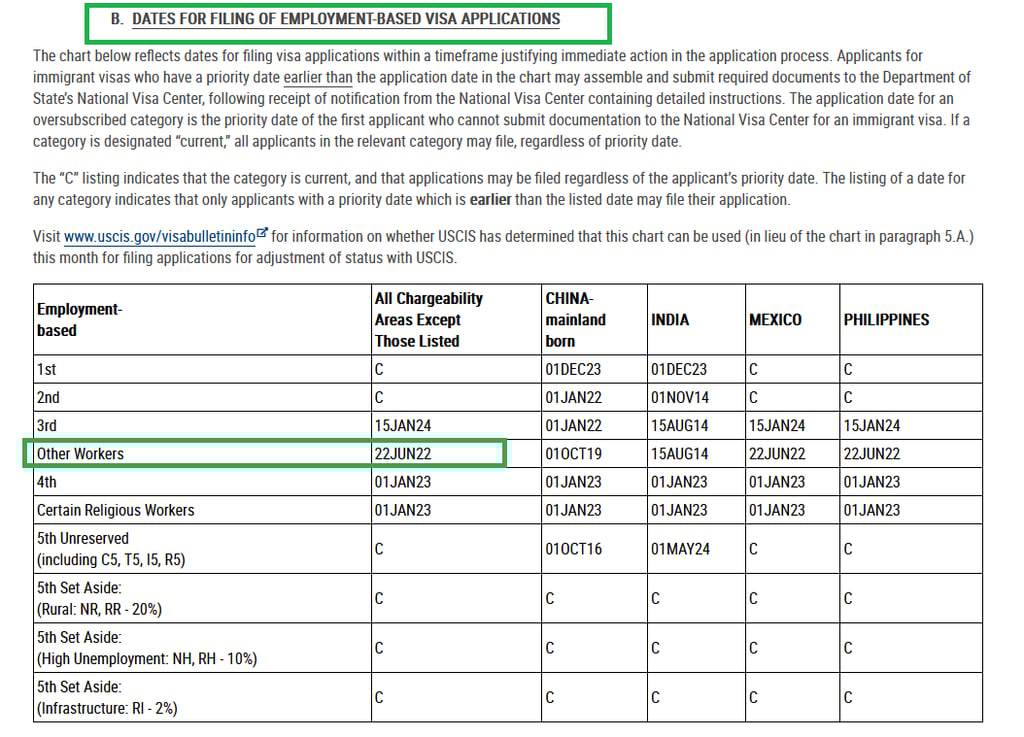Click the PHILIPPINES column header
Screen dimensions: 1024x737
pyautogui.click(x=886, y=320)
